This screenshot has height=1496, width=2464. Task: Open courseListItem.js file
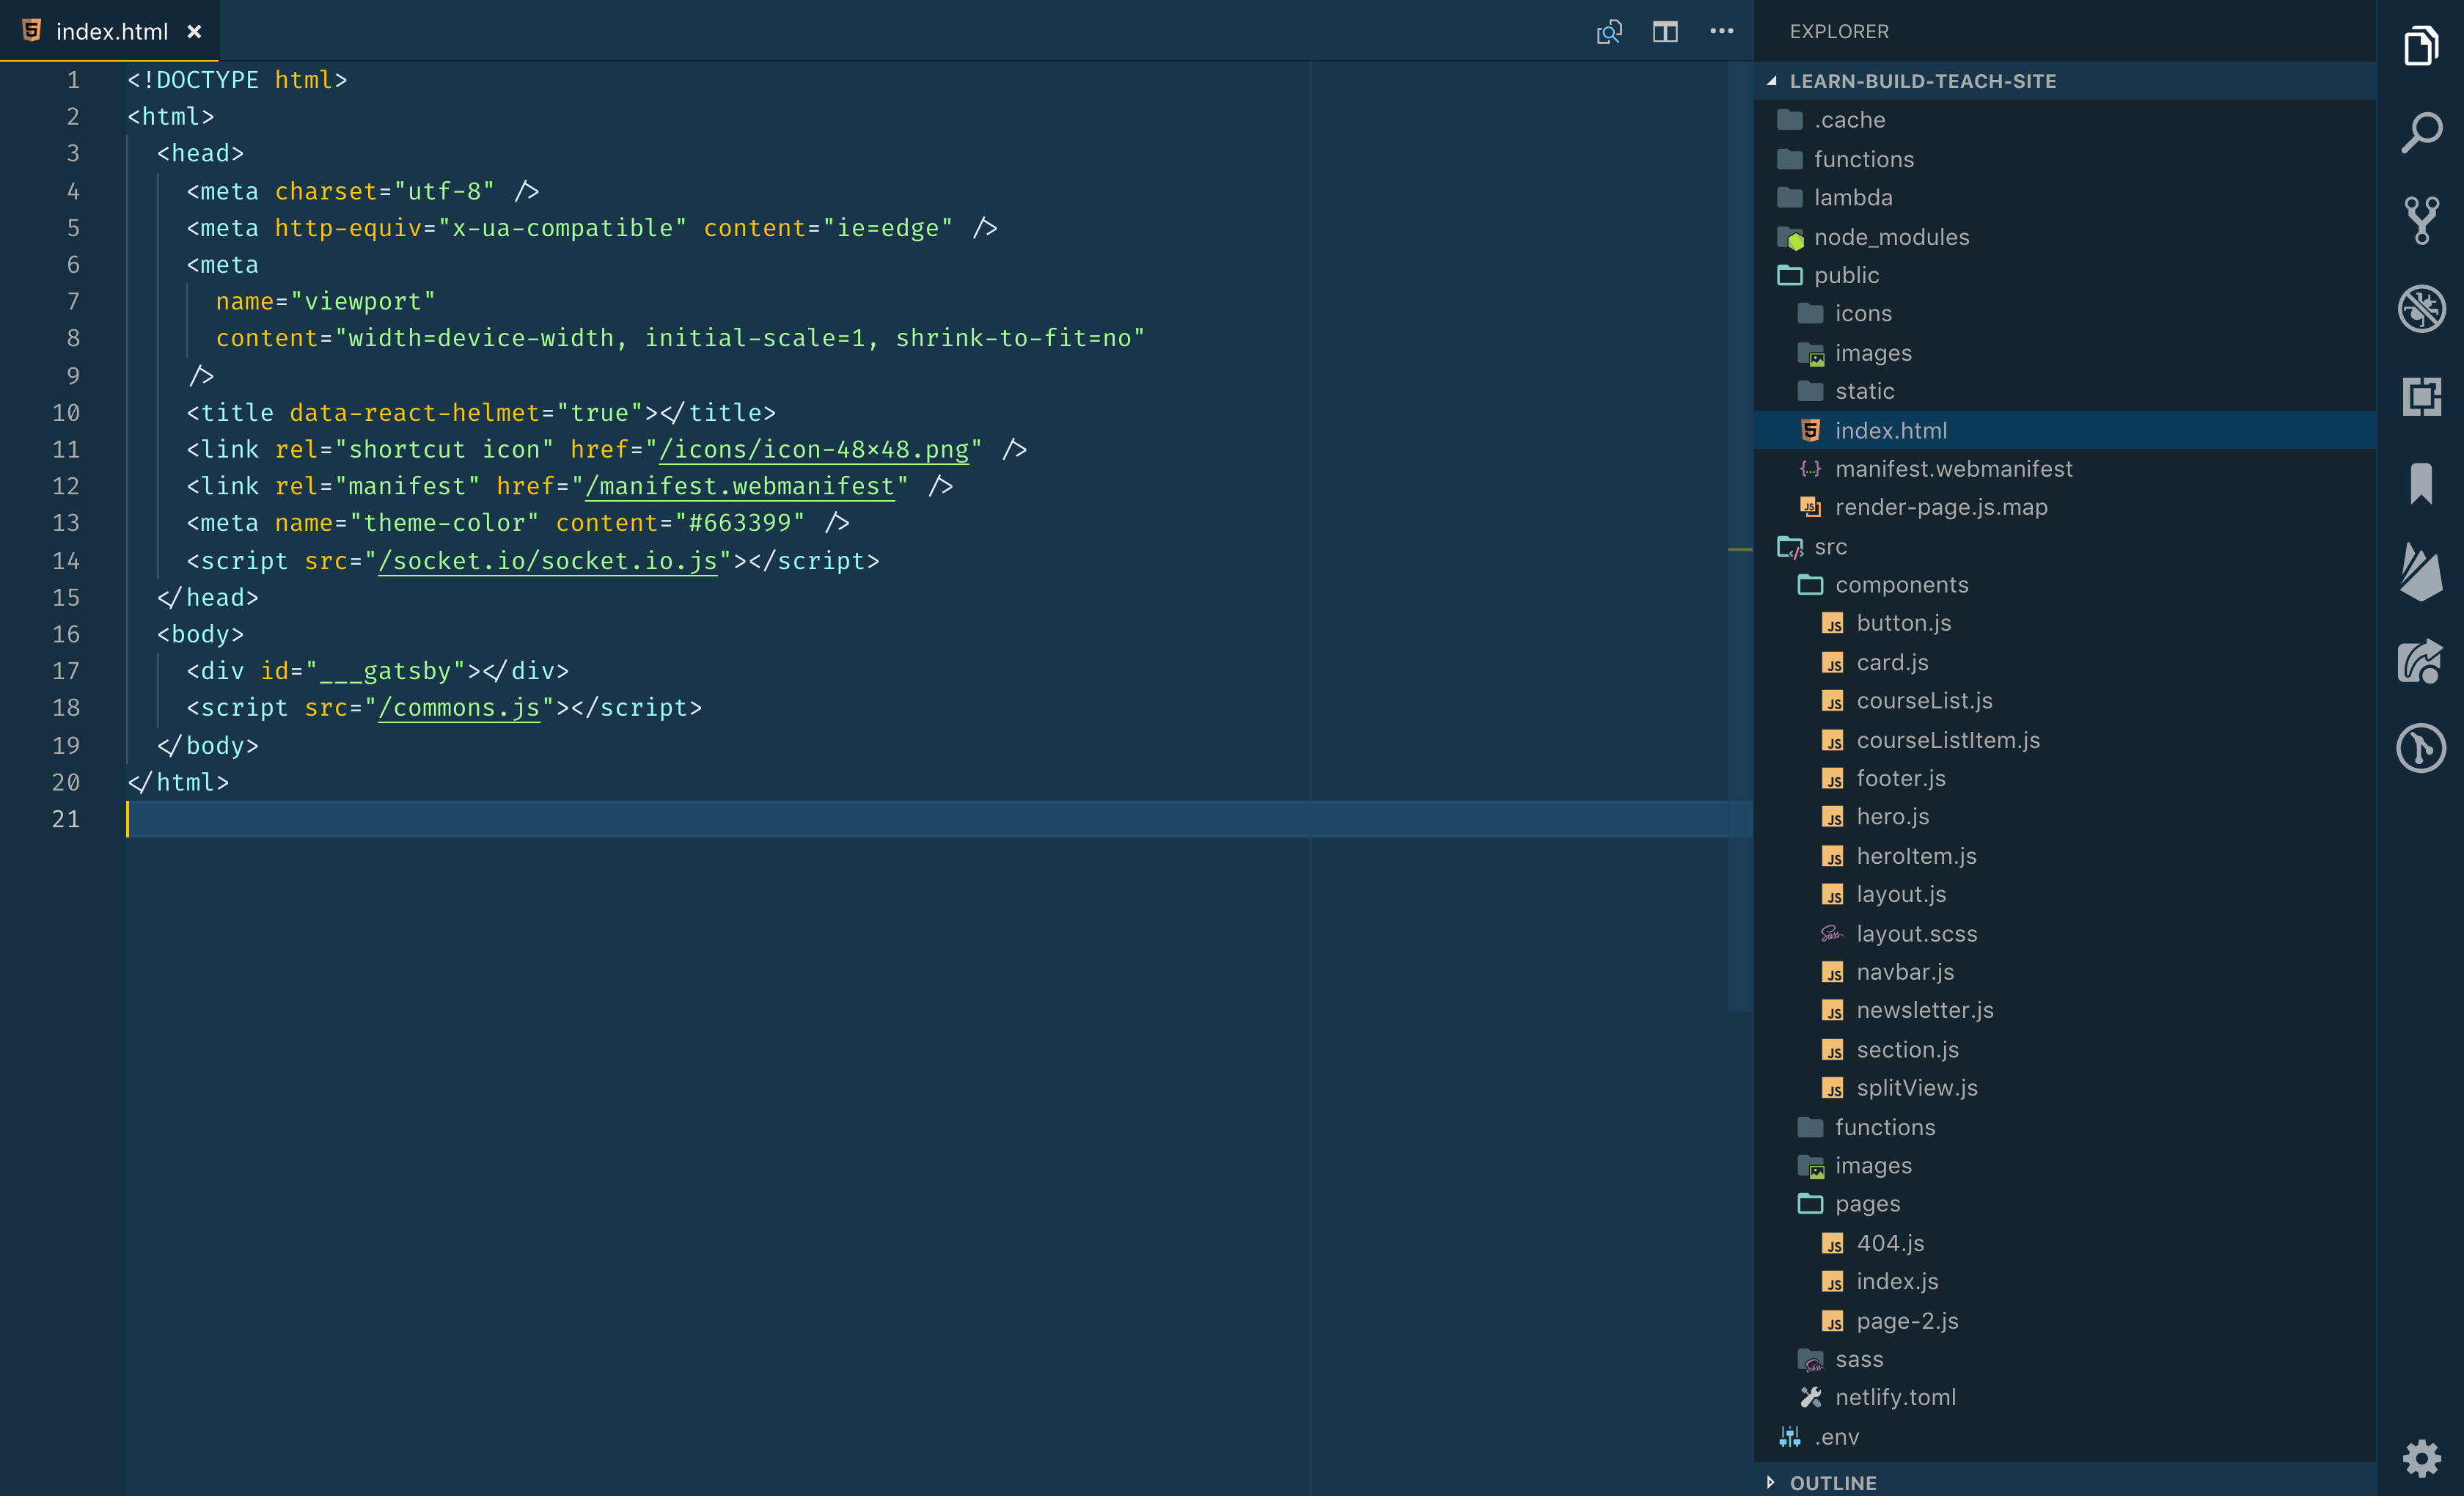(2065, 740)
